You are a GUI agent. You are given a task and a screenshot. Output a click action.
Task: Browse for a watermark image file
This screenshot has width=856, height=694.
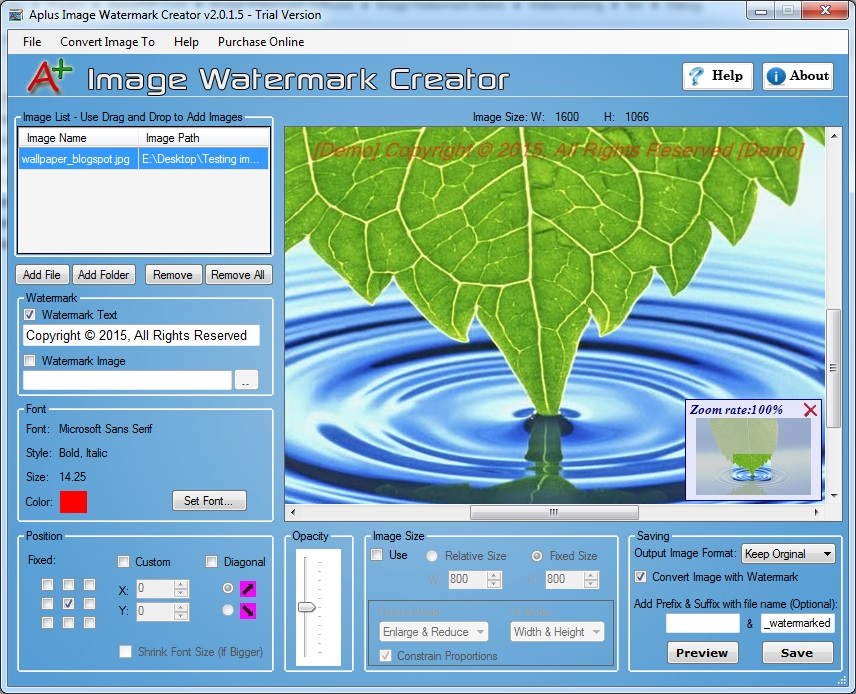click(x=246, y=380)
